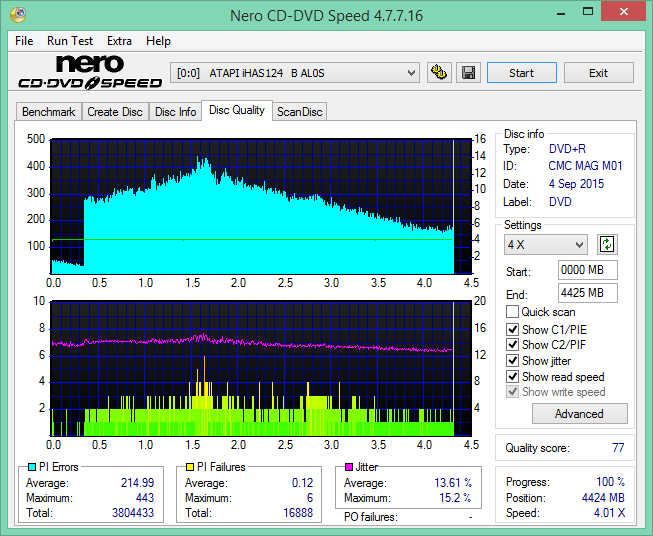This screenshot has width=653, height=536.
Task: Toggle Show read speed checkbox
Action: (x=512, y=376)
